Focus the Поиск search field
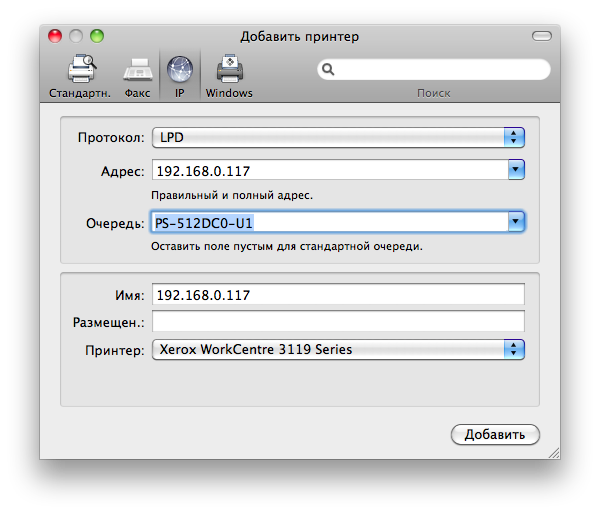 coord(434,69)
